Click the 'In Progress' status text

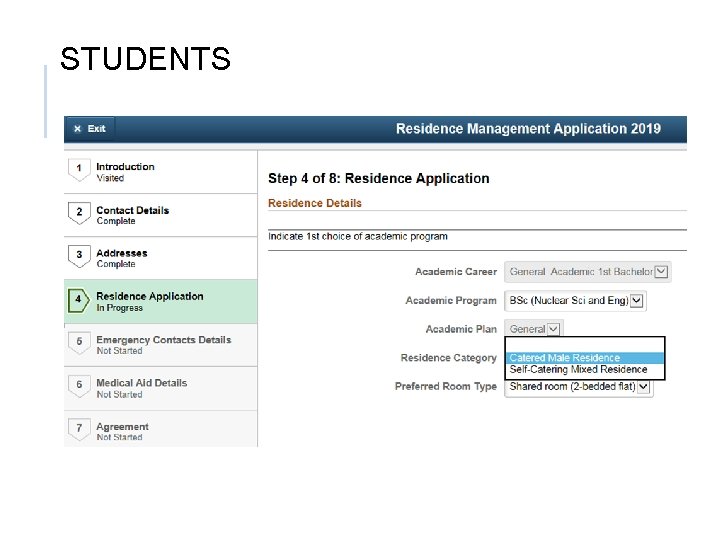(x=119, y=308)
